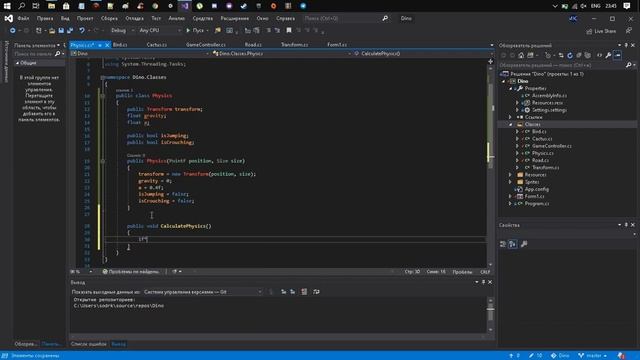Collapse the Properties node in Solution Explorer
Screen dimensions: 640x360
point(511,89)
